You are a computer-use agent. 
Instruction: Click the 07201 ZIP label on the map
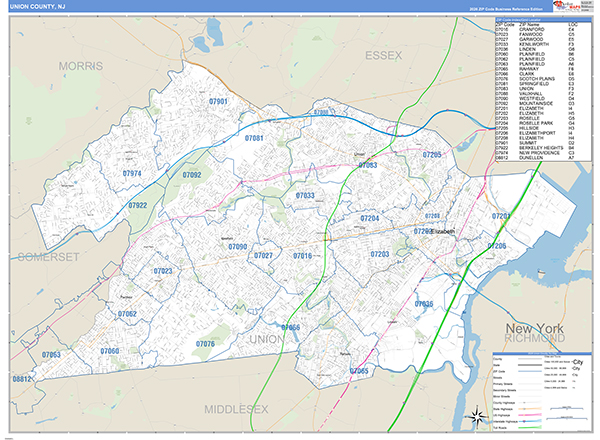(501, 216)
